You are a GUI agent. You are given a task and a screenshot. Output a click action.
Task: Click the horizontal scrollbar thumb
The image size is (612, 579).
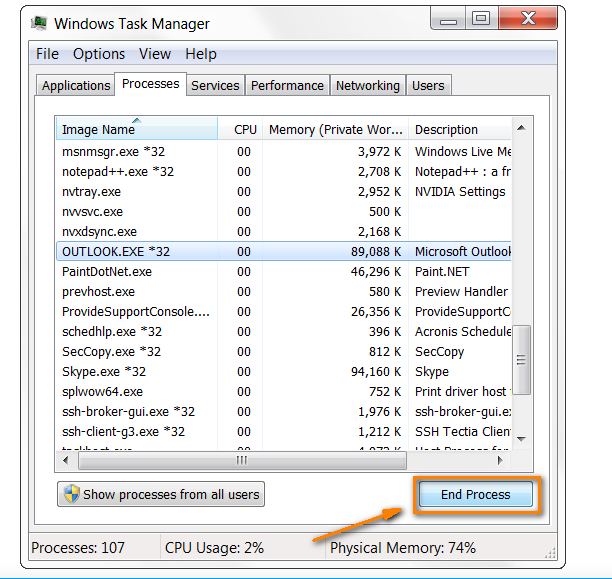242,461
